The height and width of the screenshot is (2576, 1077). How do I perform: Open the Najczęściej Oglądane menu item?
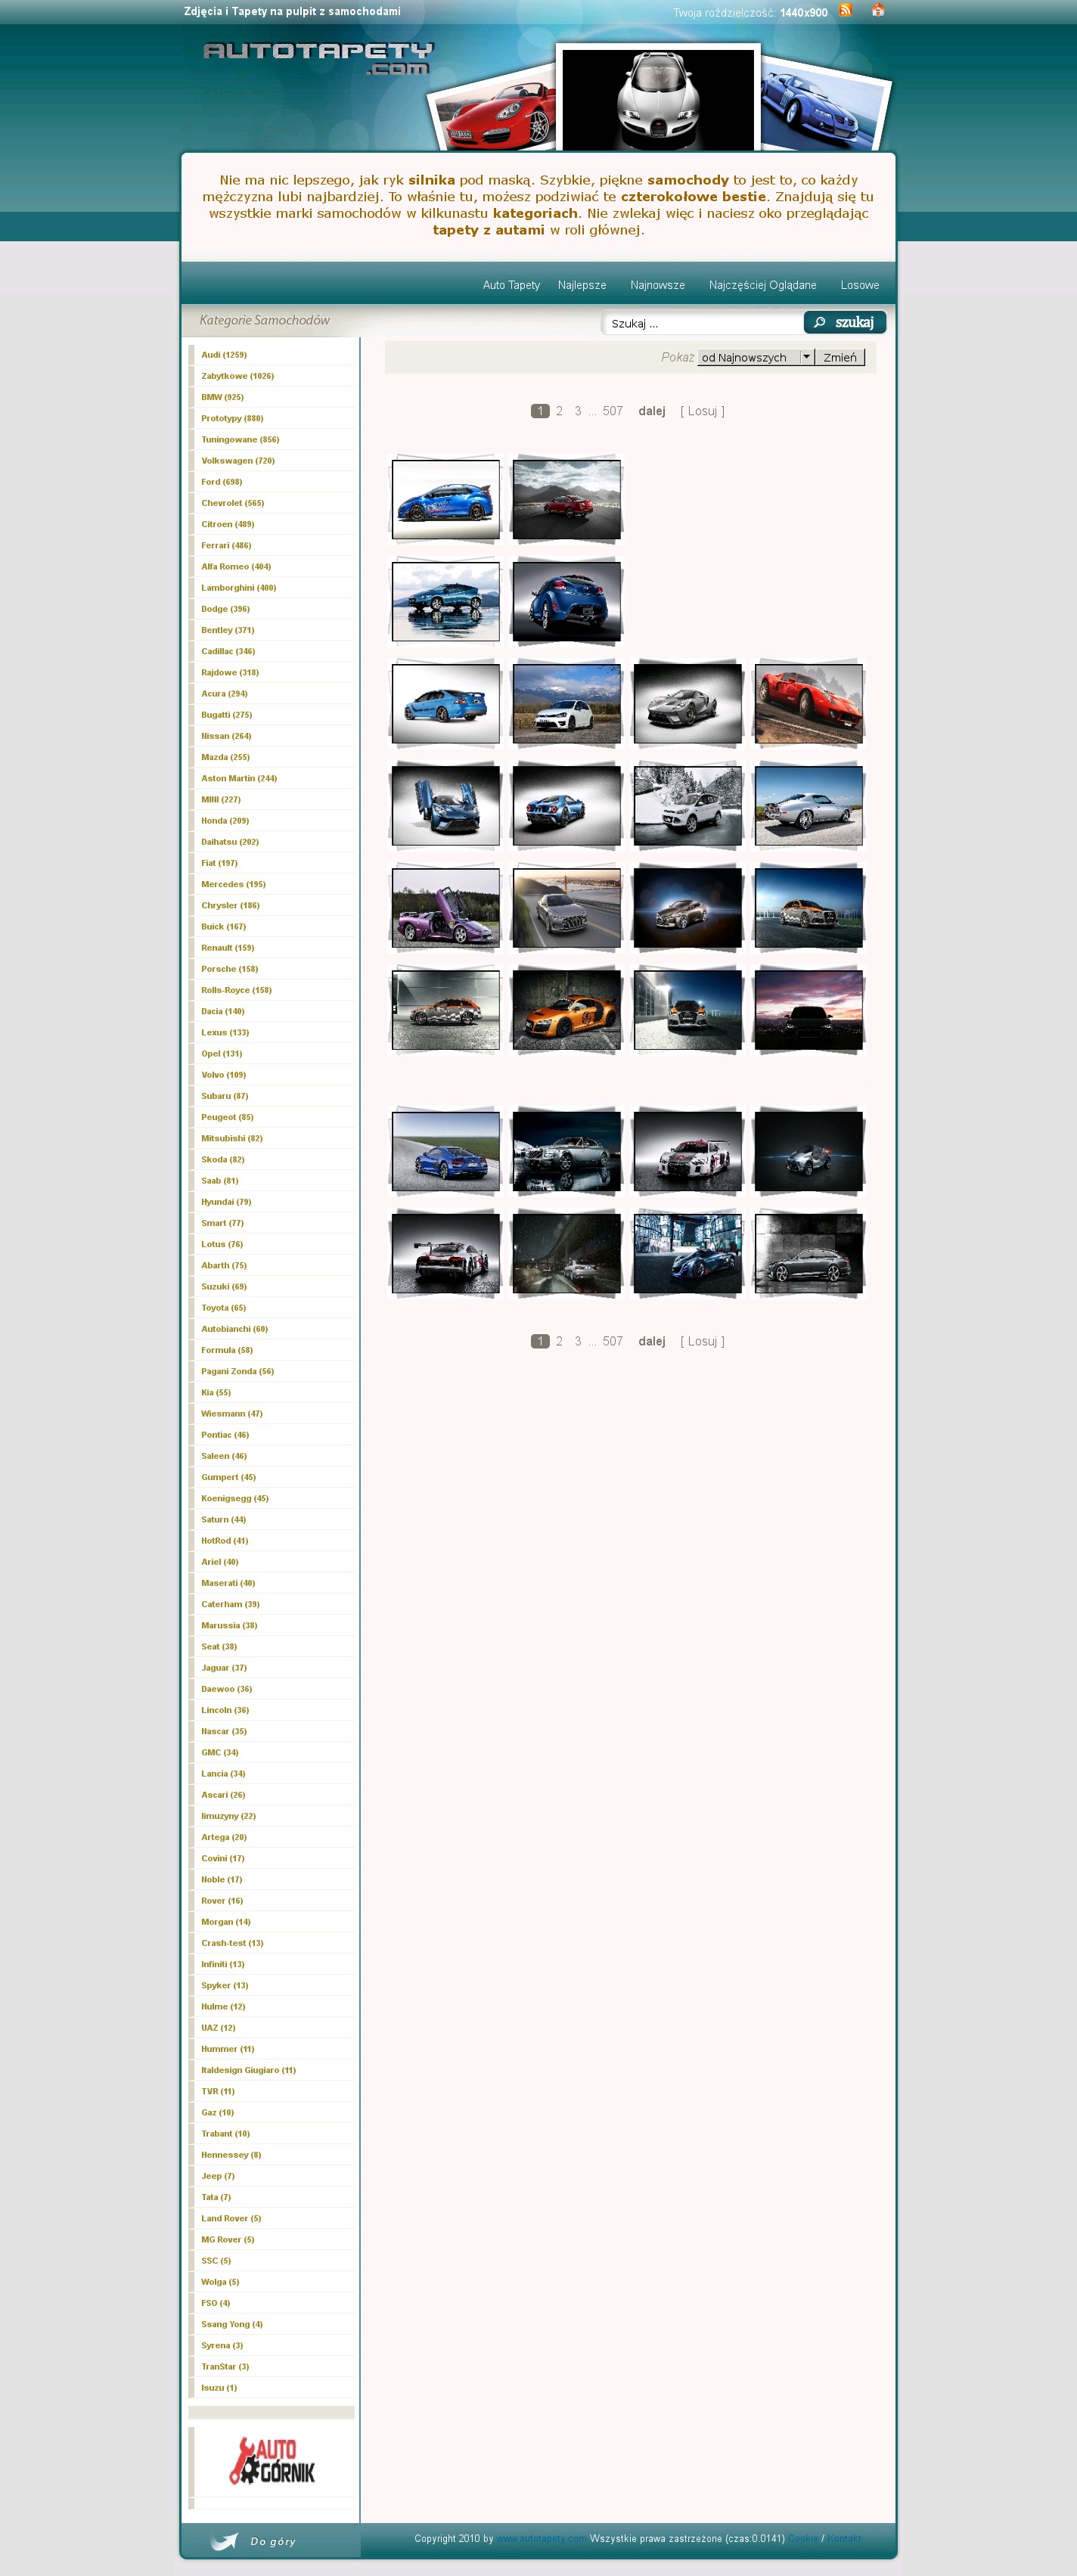[x=762, y=285]
